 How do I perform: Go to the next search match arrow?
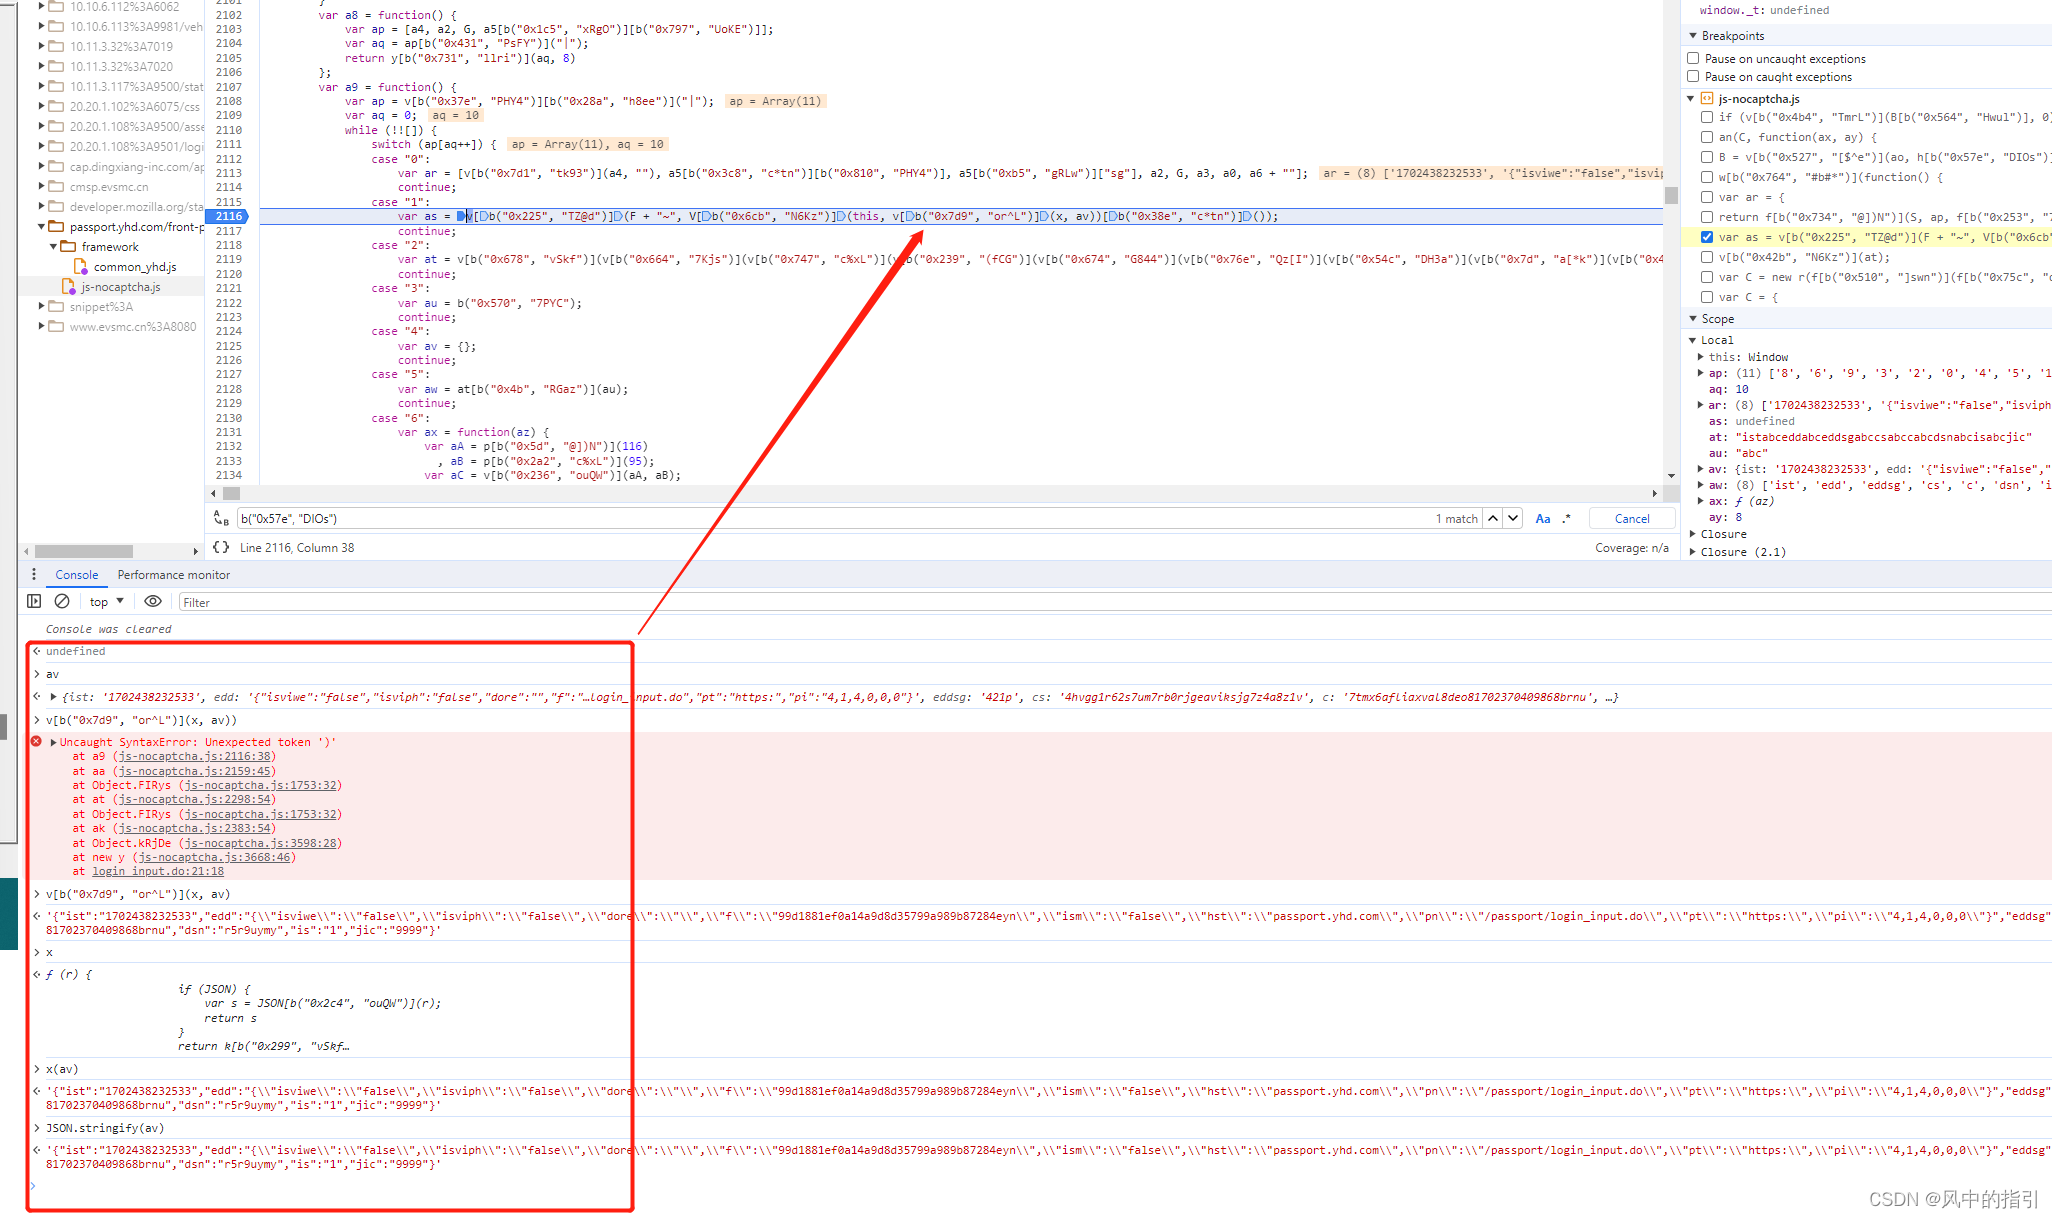1514,518
